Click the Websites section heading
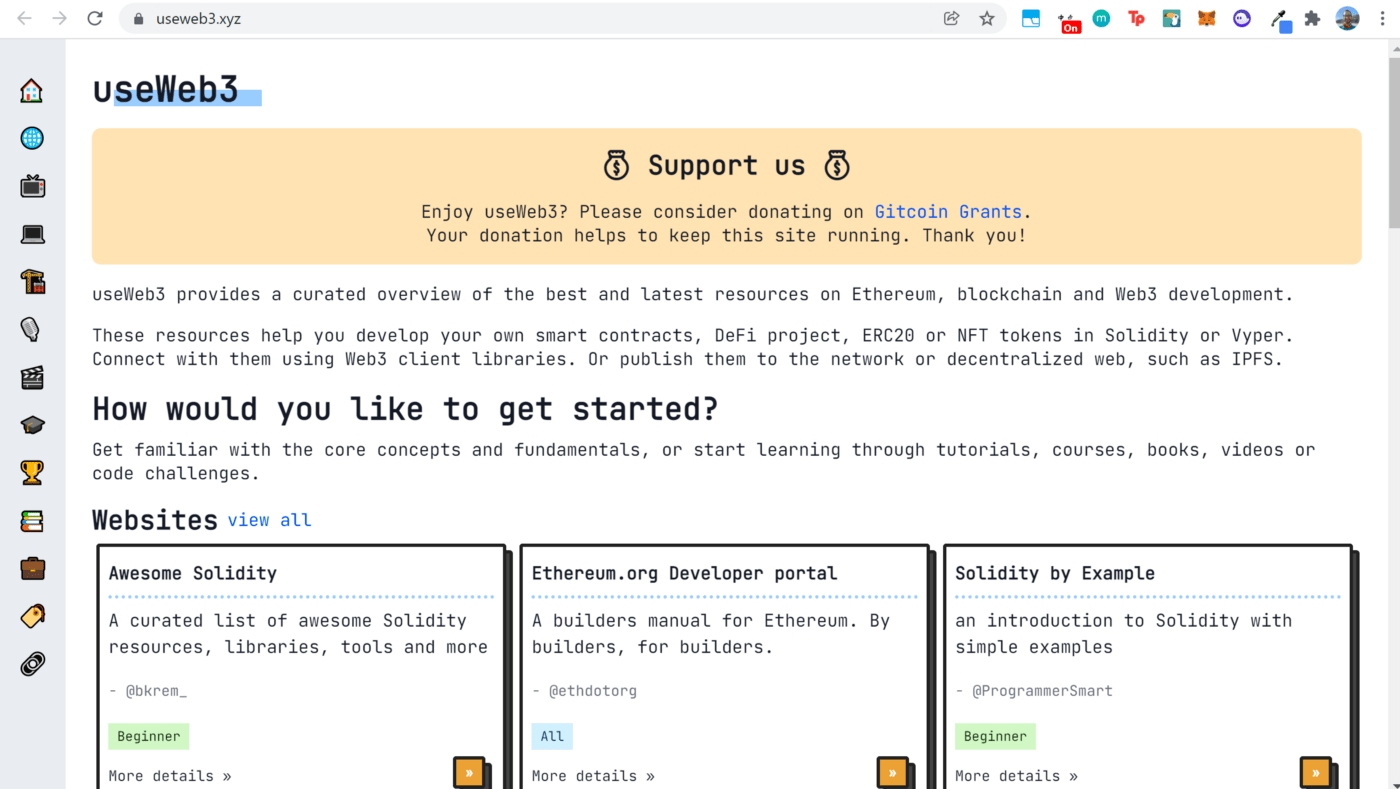The image size is (1400, 789). (x=155, y=520)
